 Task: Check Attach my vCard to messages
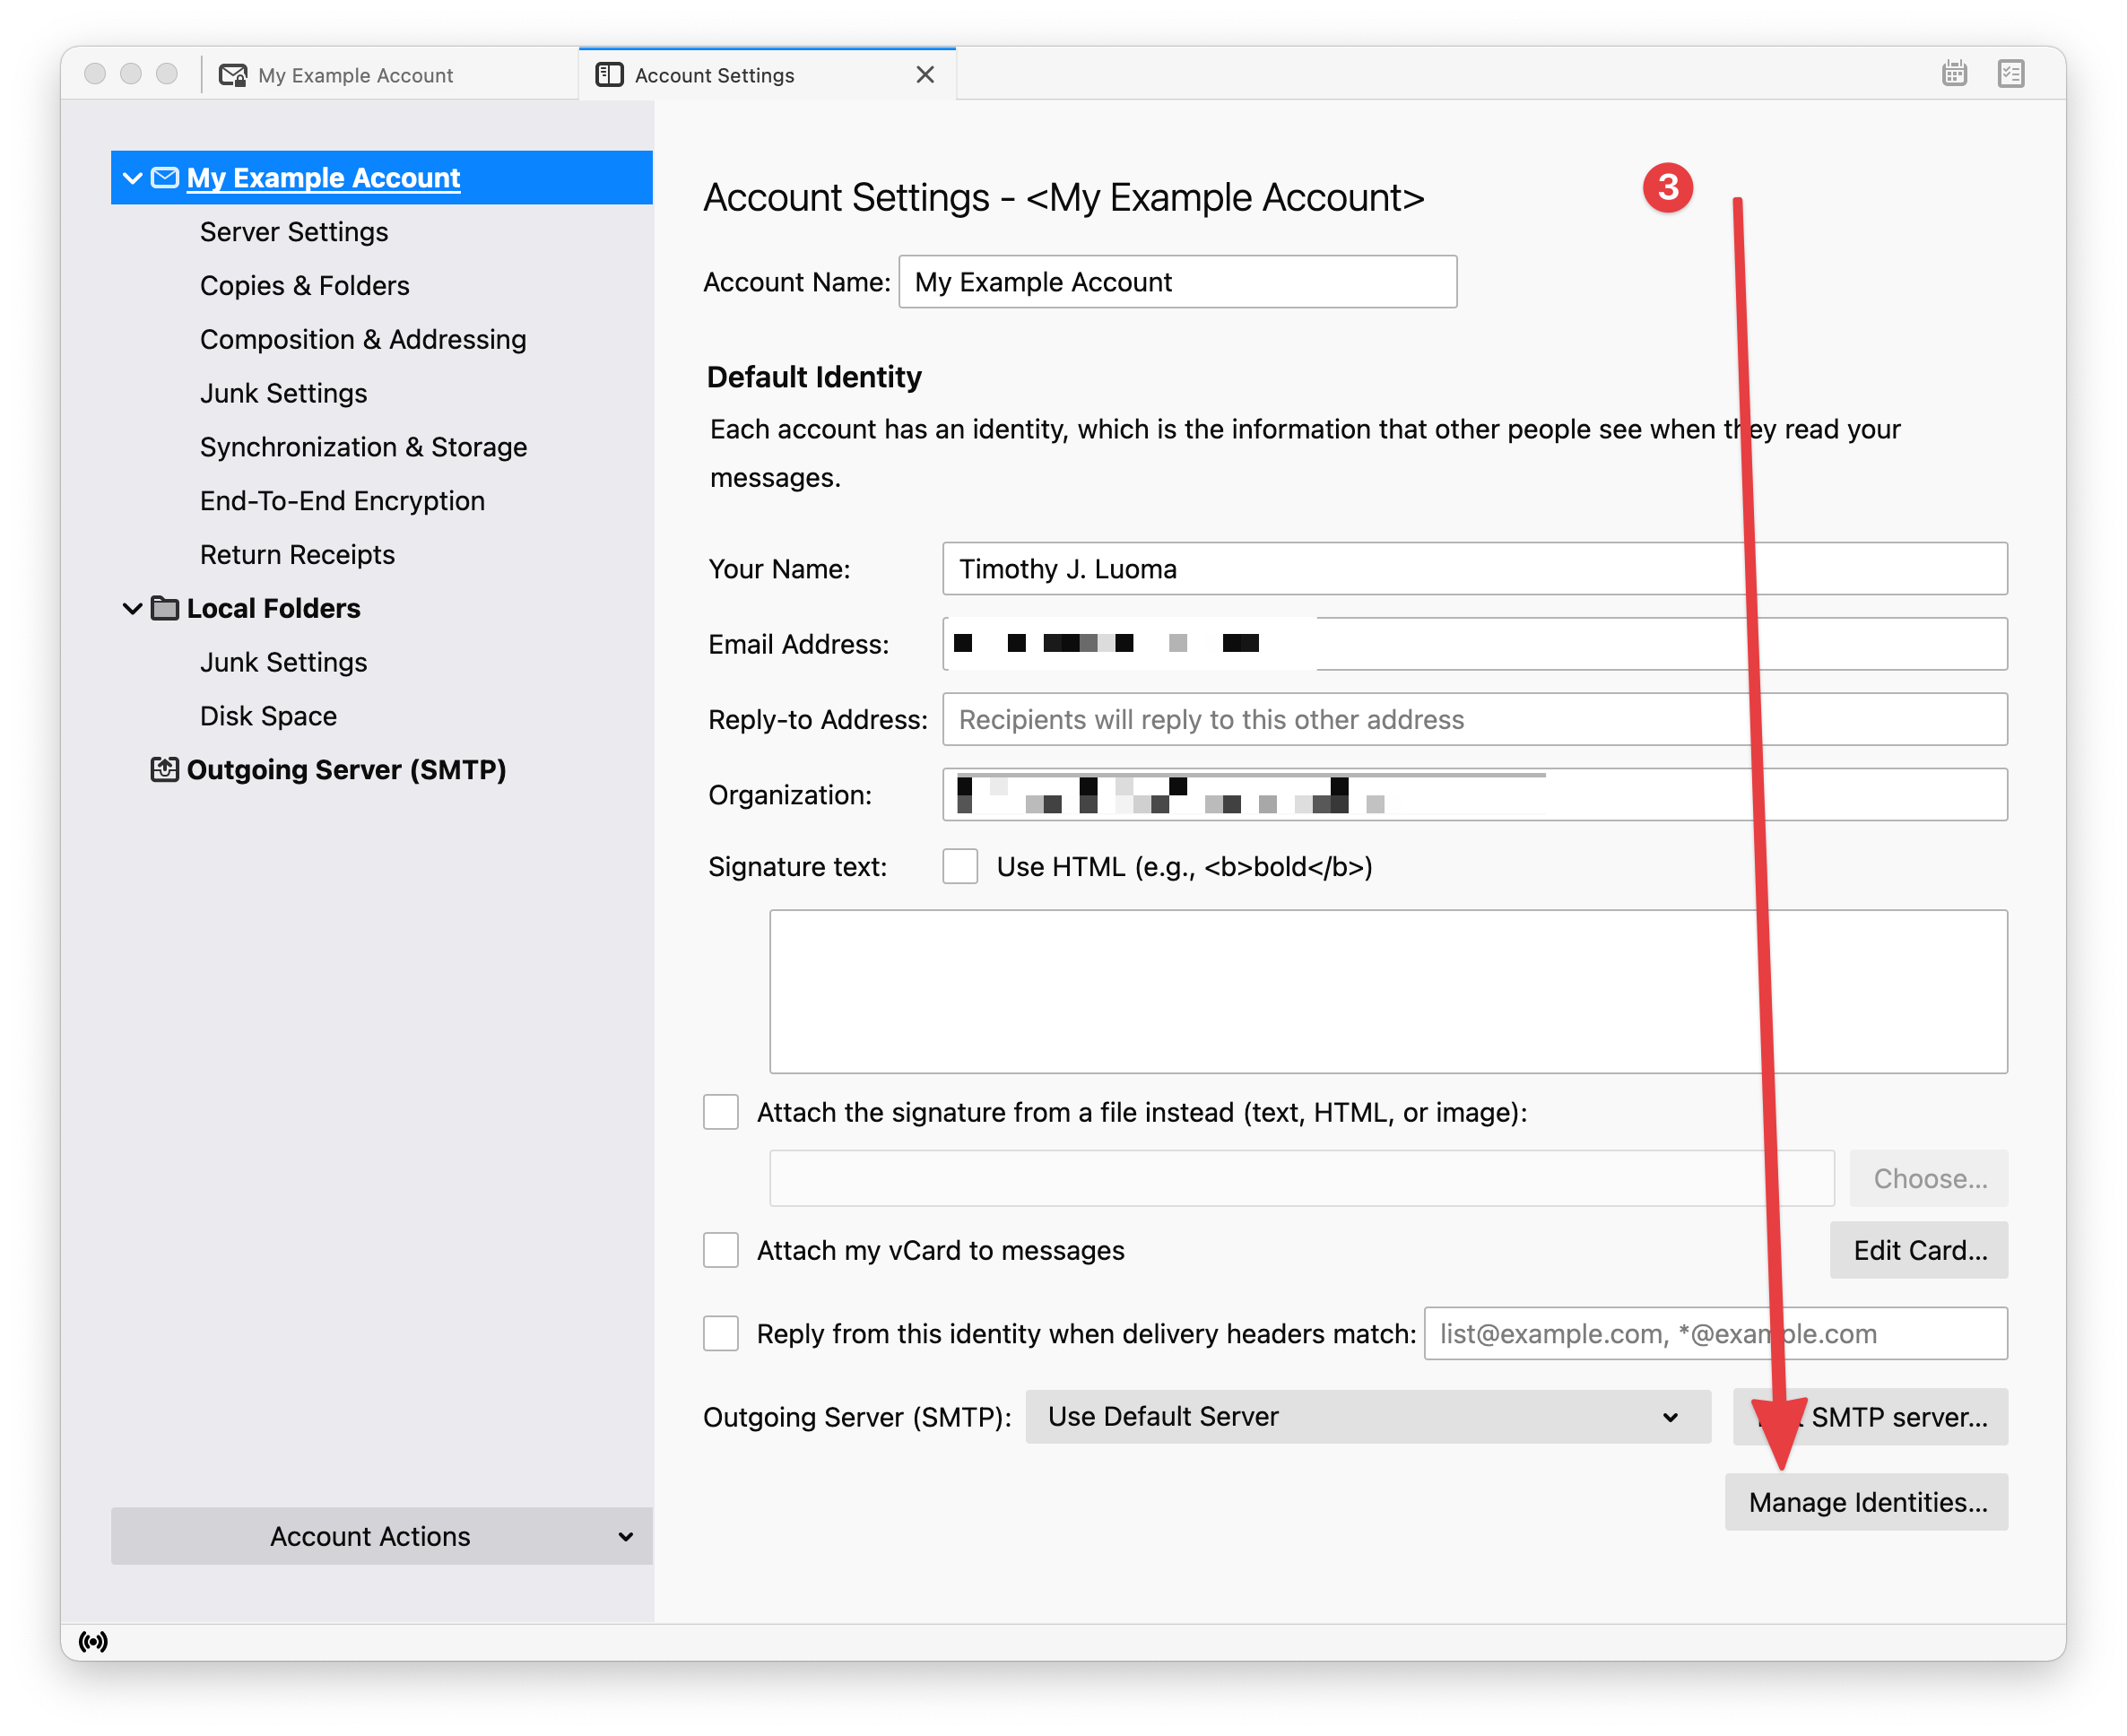click(x=720, y=1250)
